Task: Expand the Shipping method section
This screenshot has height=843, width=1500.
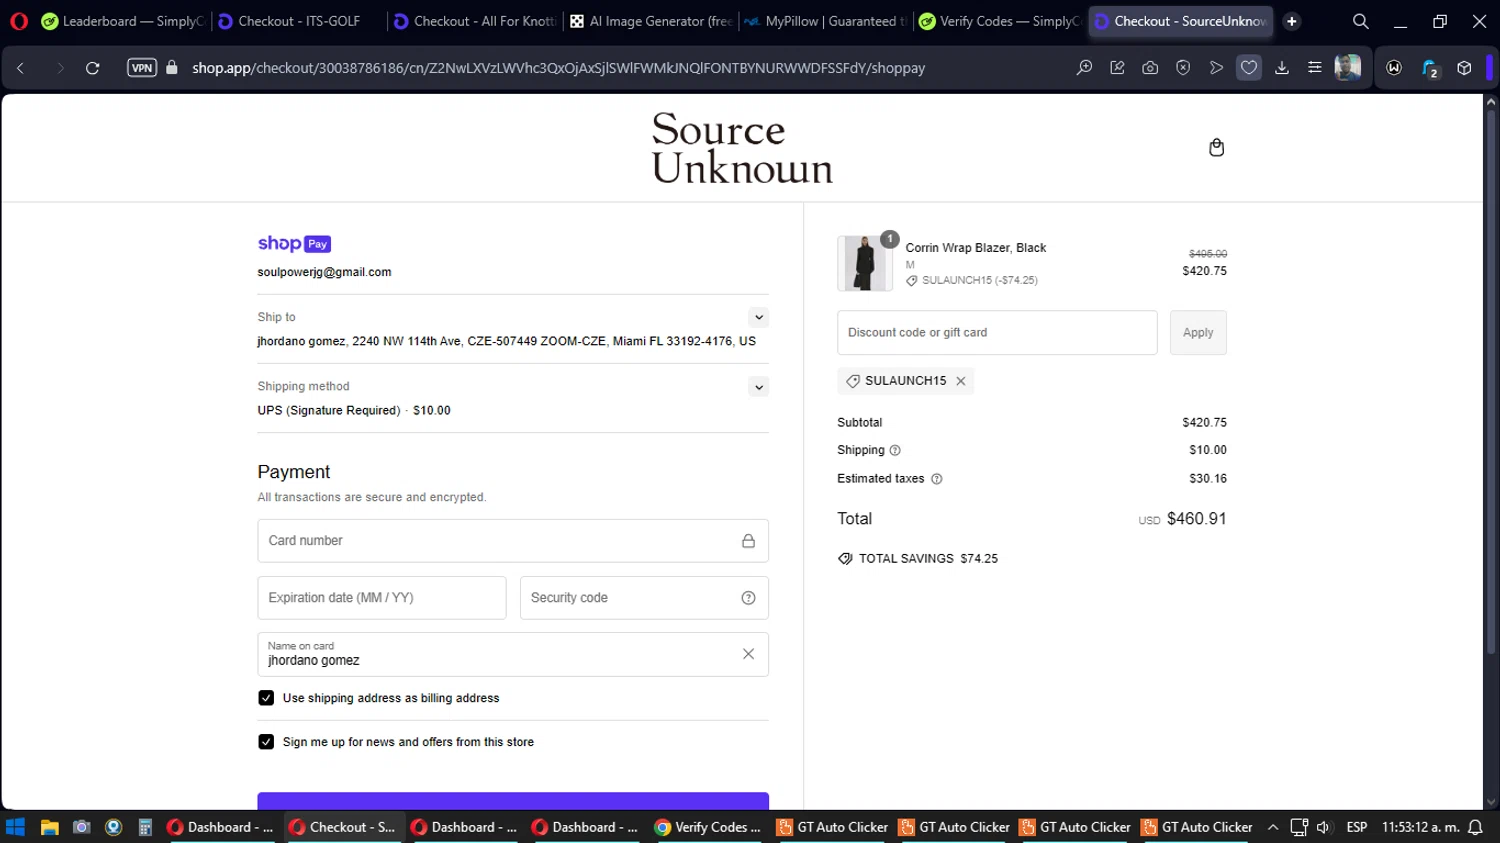Action: [759, 387]
